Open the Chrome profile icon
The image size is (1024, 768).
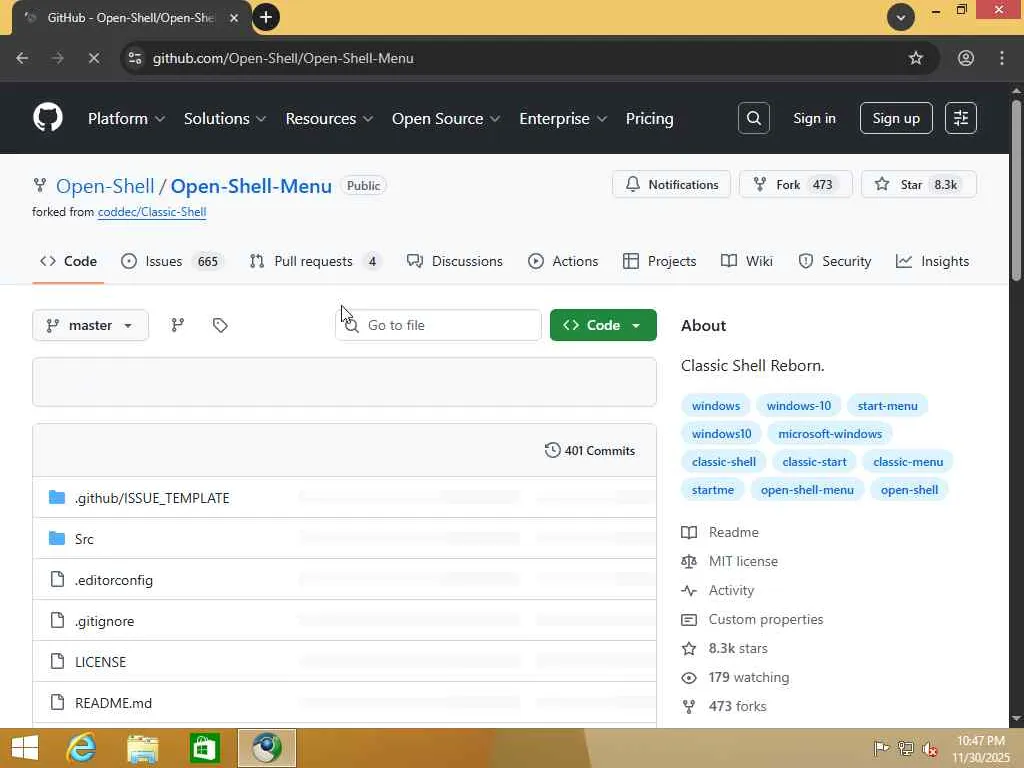(966, 58)
